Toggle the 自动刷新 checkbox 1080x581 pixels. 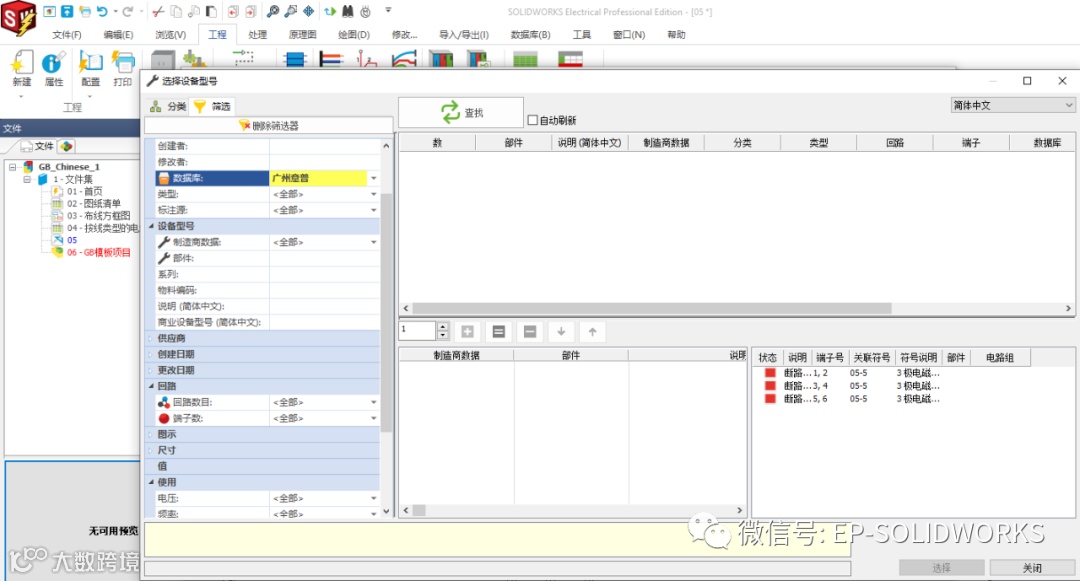point(532,120)
